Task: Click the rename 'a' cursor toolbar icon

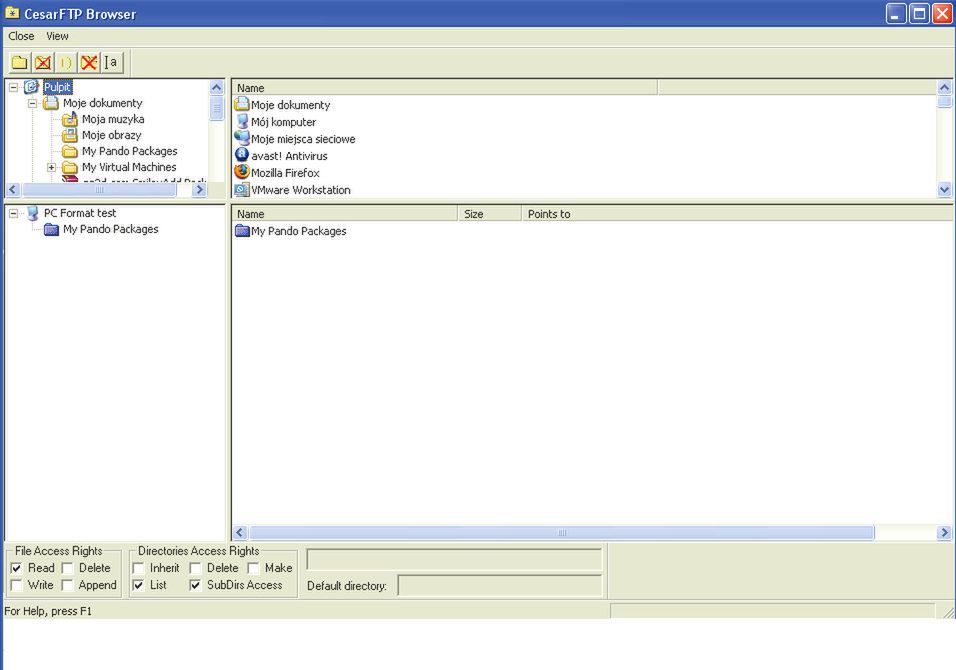Action: (112, 62)
